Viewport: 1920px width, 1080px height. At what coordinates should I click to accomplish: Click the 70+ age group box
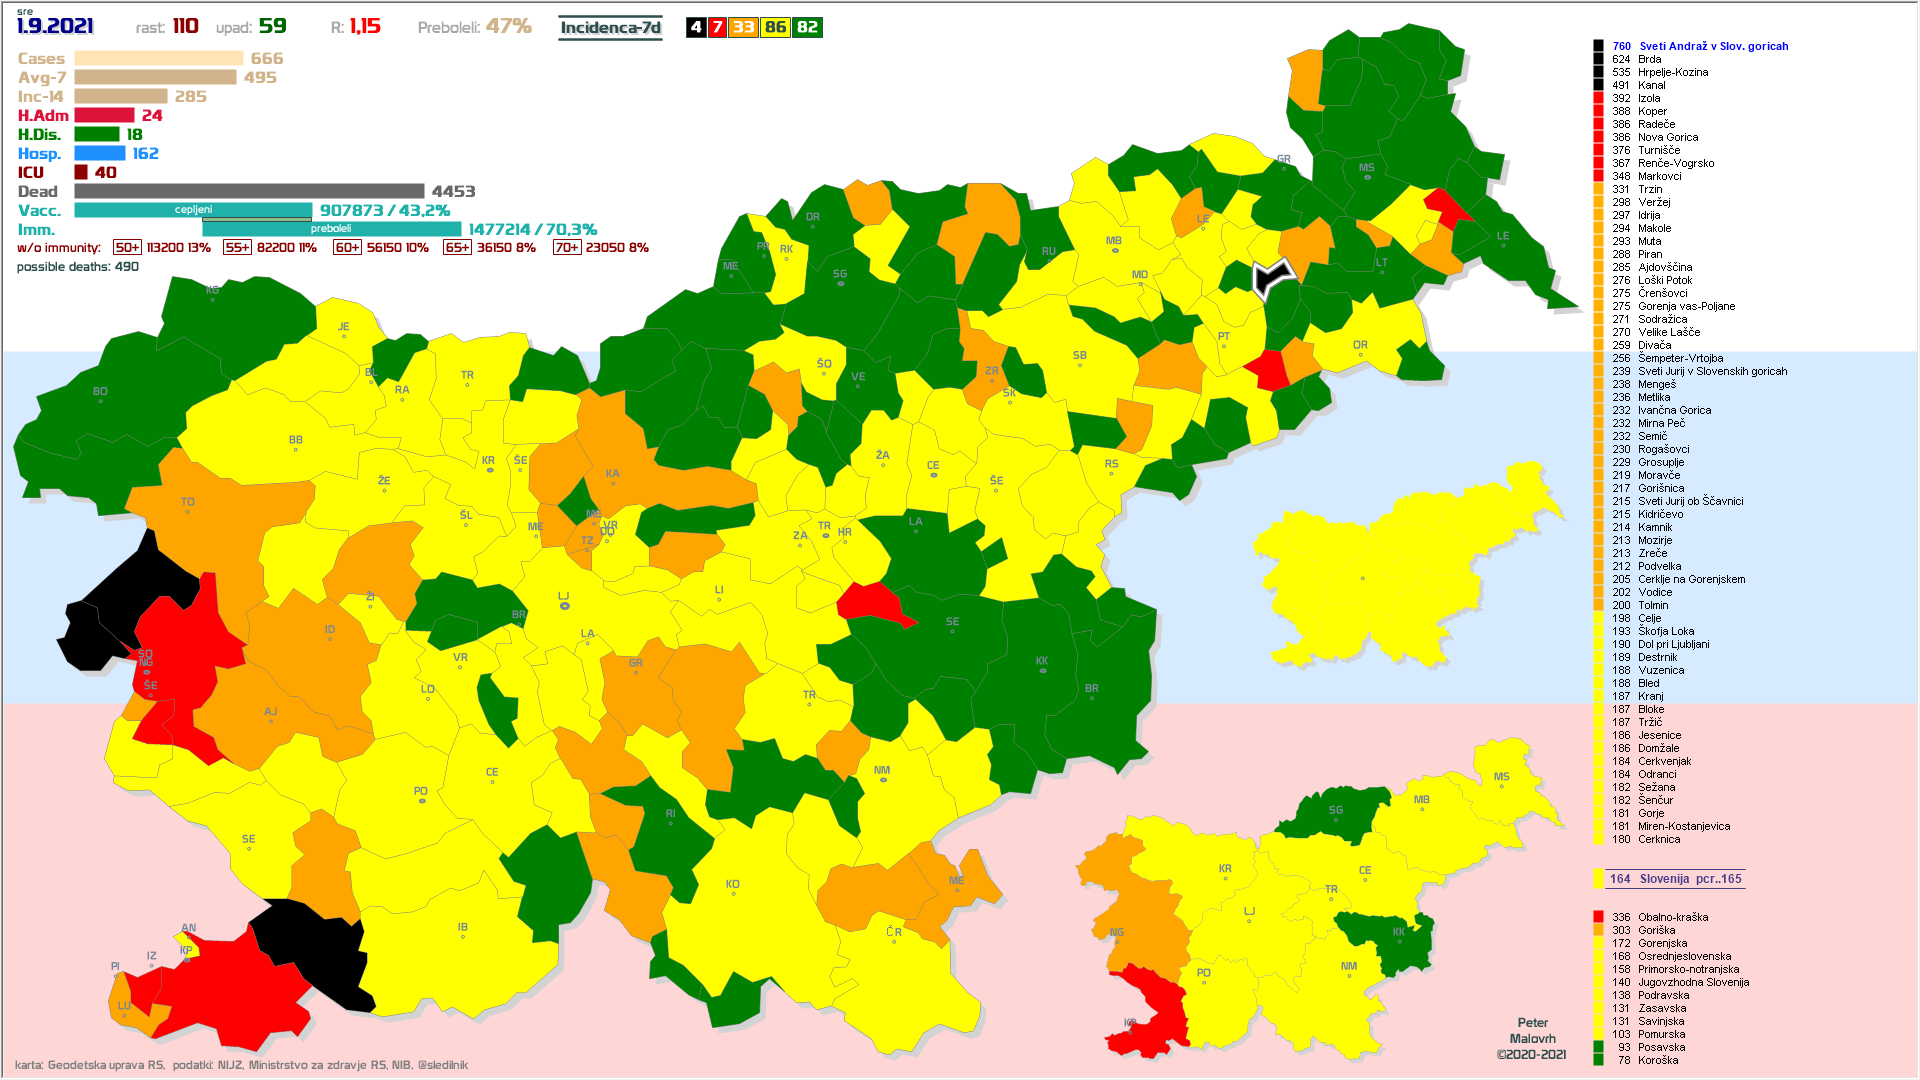[x=566, y=248]
